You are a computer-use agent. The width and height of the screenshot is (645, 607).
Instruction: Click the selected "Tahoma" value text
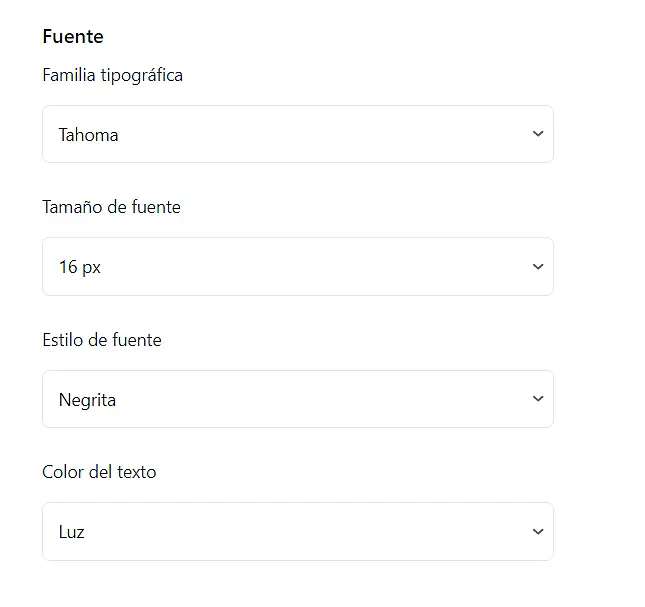[88, 135]
